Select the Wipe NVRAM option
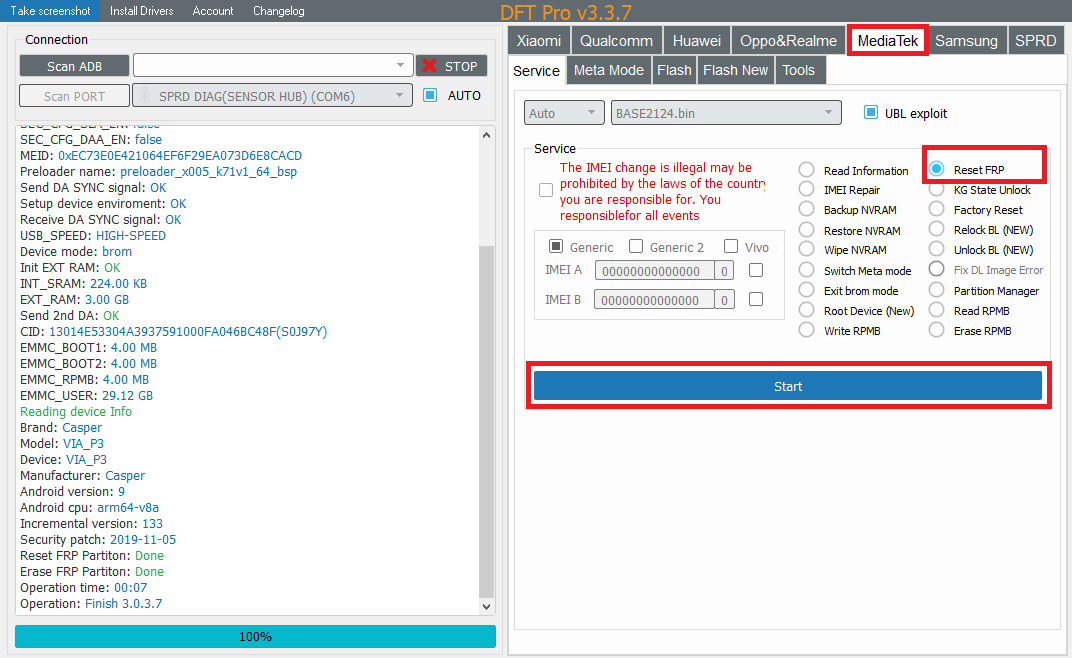The height and width of the screenshot is (658, 1072). [x=807, y=249]
